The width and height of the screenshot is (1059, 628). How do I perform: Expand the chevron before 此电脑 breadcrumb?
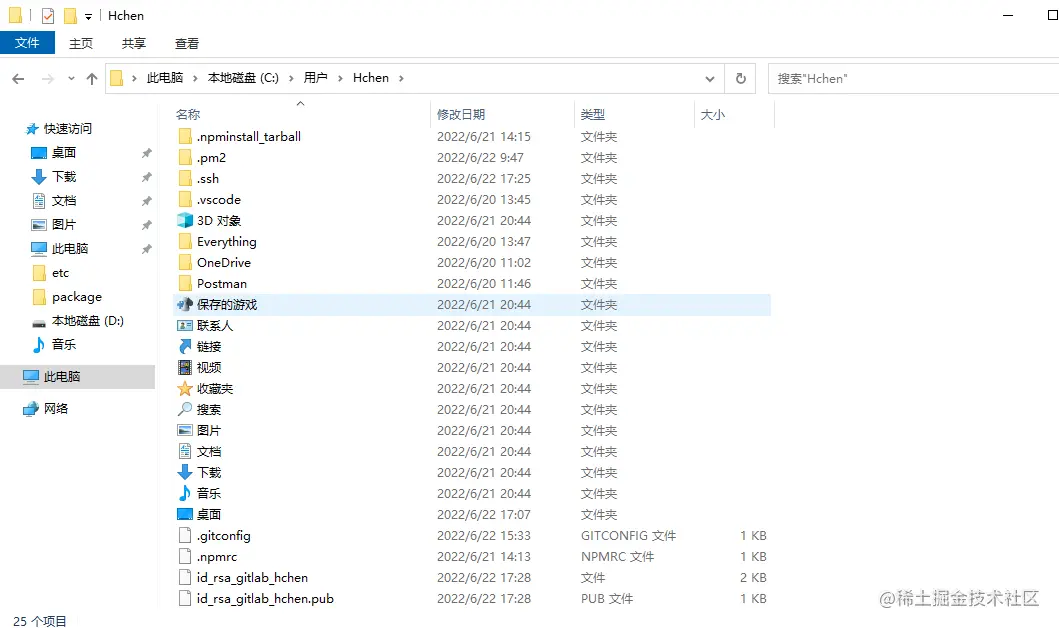coord(134,78)
